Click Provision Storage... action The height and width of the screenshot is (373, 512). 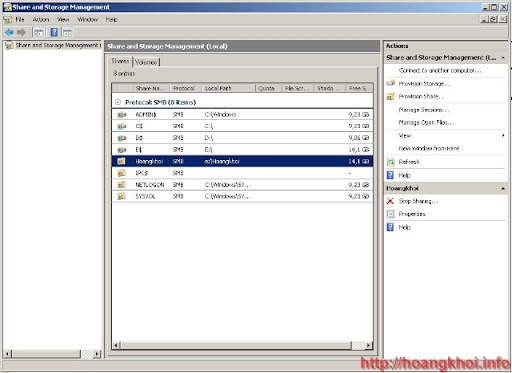point(424,84)
